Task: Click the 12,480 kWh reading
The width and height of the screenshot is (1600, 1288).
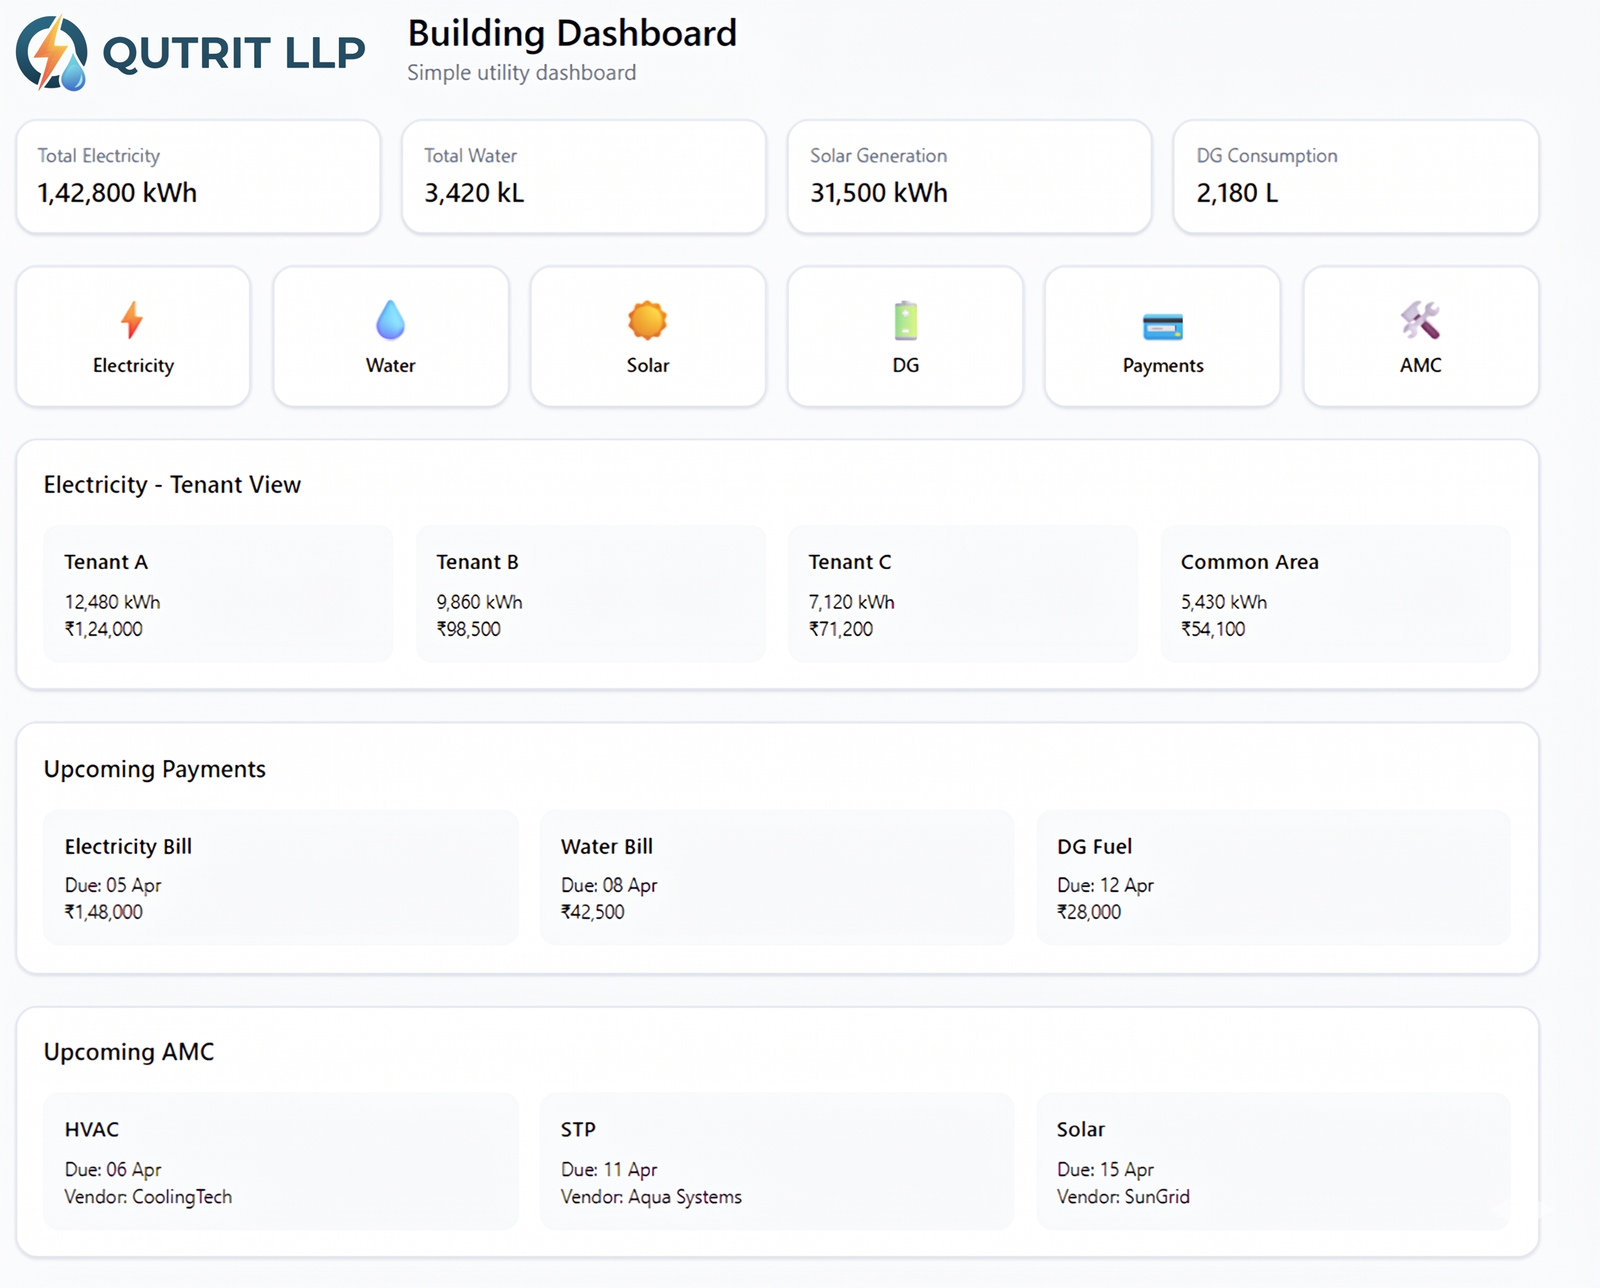Action: pos(112,602)
